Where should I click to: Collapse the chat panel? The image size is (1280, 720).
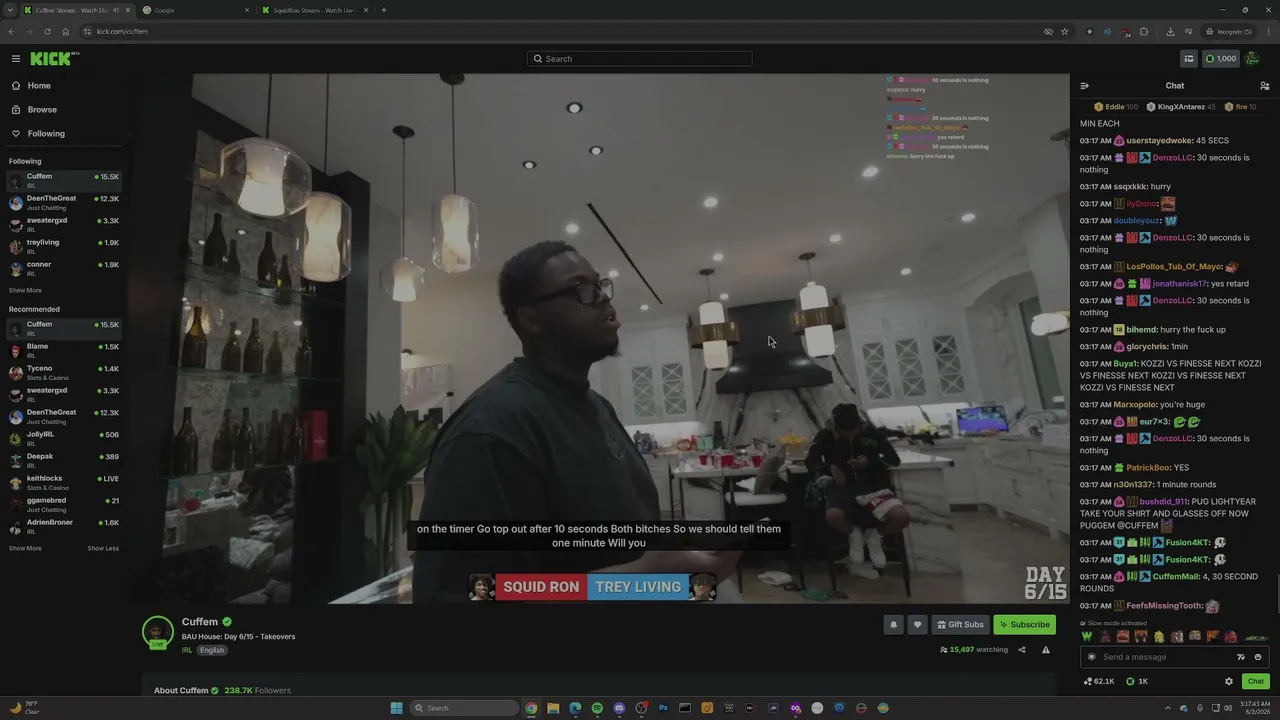pyautogui.click(x=1085, y=86)
